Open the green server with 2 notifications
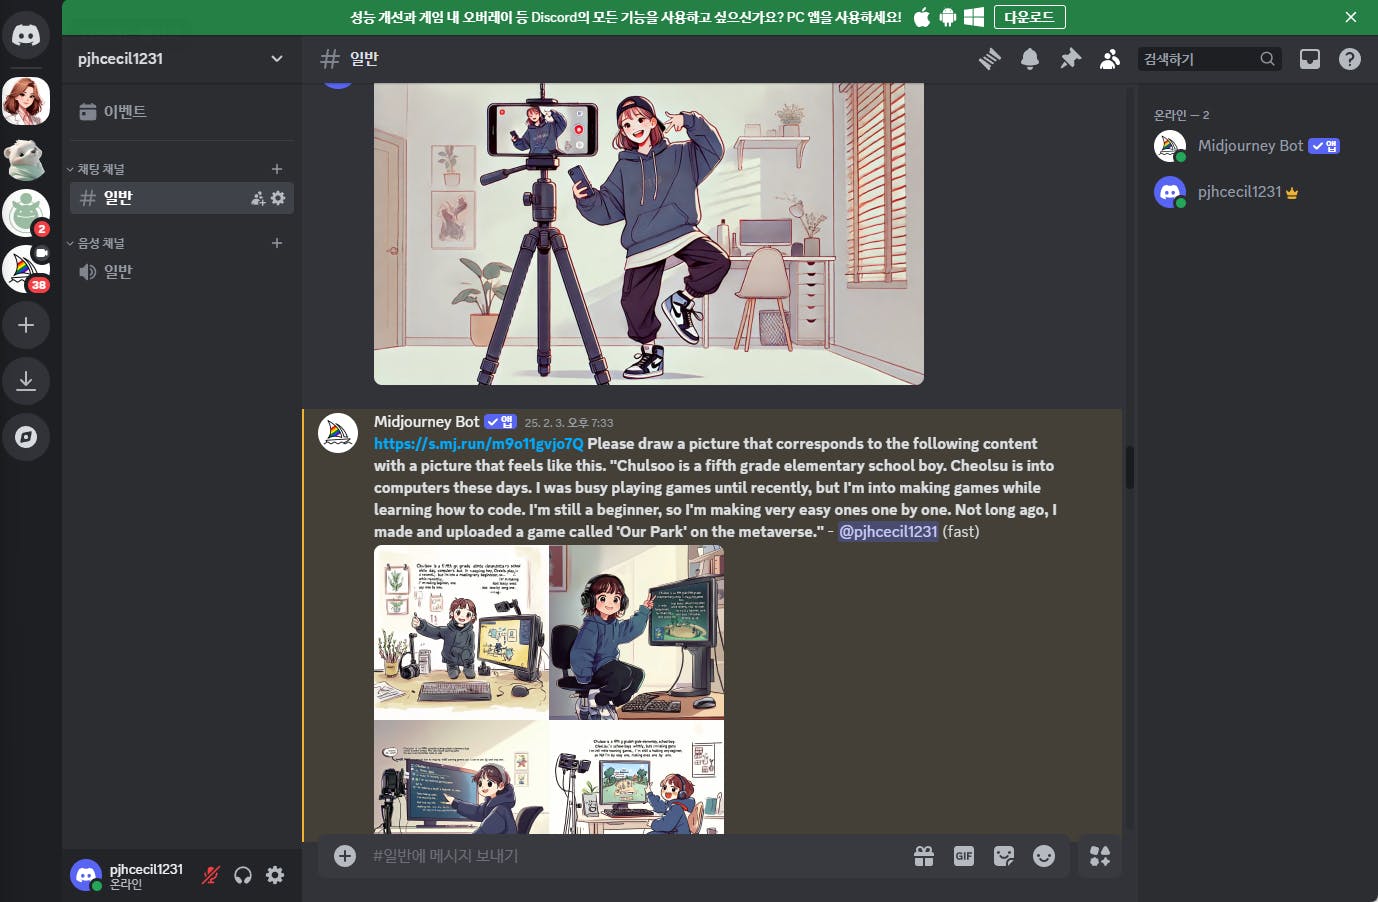This screenshot has height=902, width=1378. (26, 213)
